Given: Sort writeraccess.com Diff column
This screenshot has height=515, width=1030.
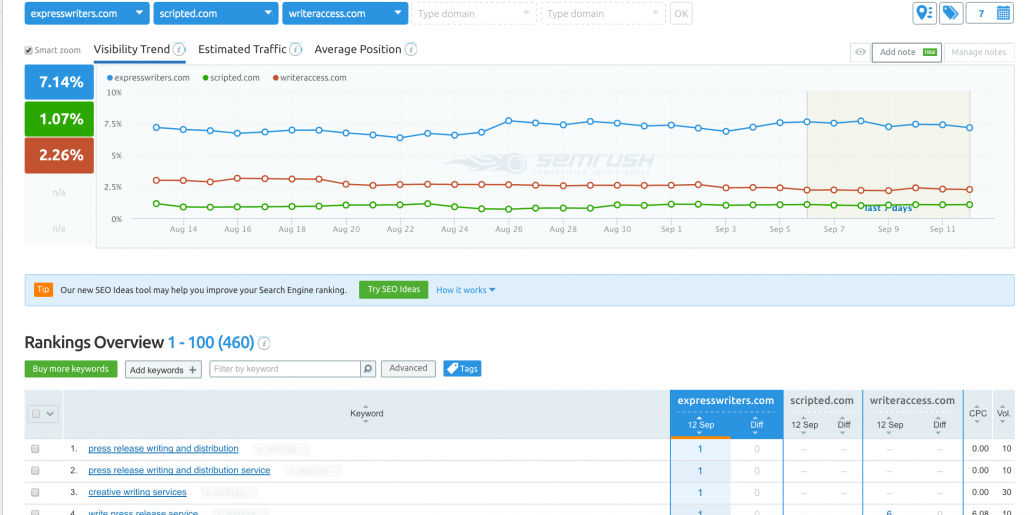Looking at the screenshot, I should click(940, 425).
